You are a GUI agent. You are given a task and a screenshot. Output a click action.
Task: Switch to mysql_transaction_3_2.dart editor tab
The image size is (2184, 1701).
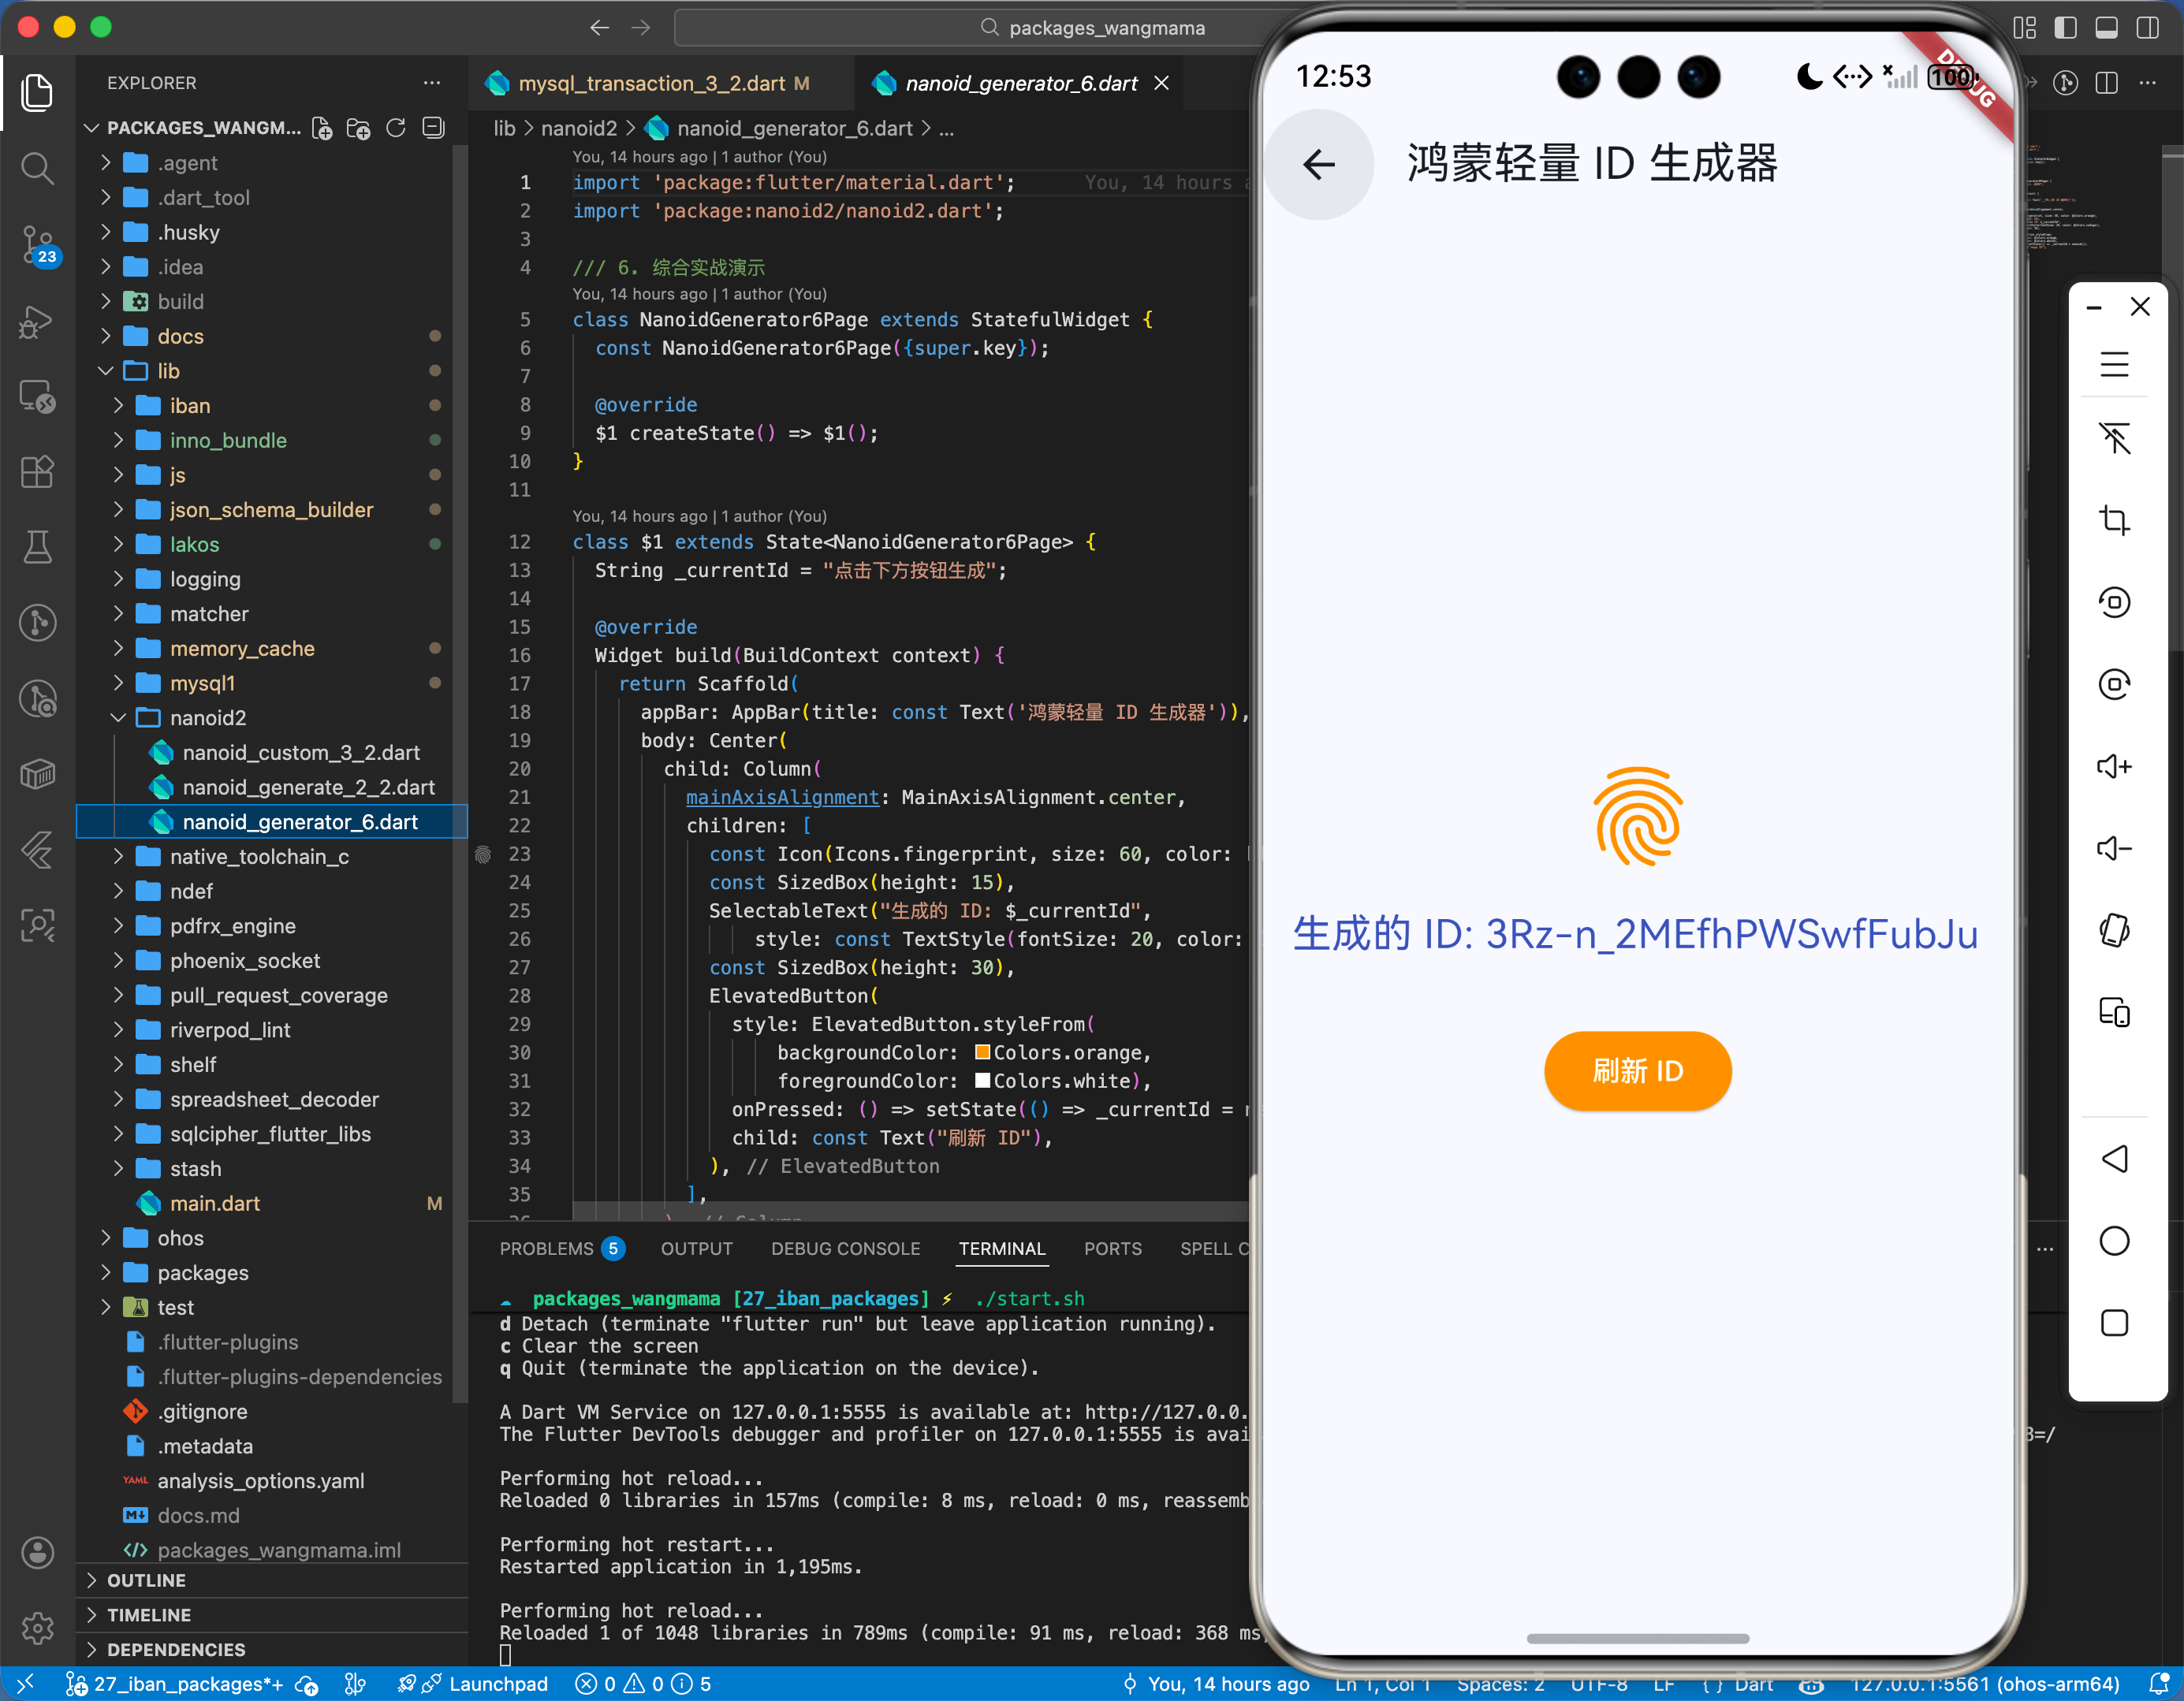[x=650, y=83]
